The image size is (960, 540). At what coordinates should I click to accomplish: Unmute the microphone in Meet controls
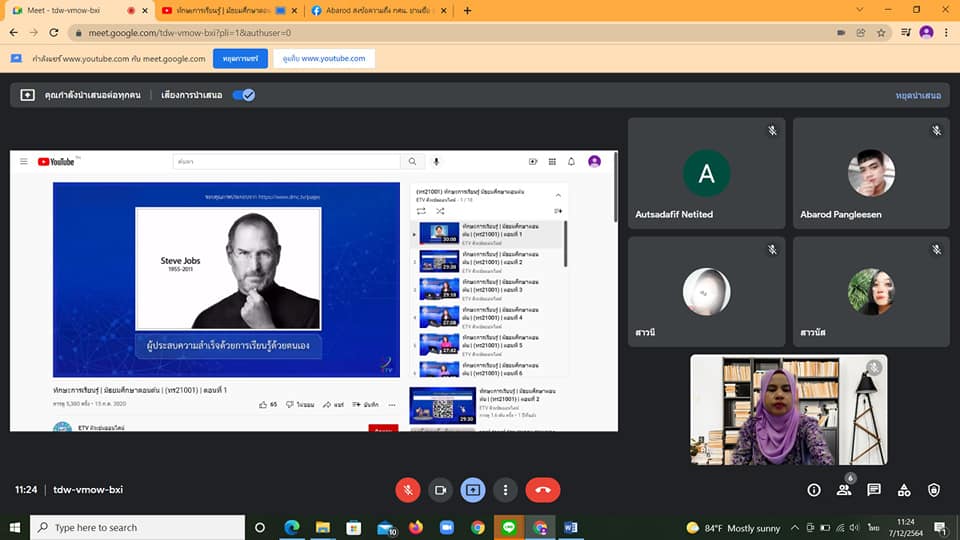pyautogui.click(x=407, y=490)
